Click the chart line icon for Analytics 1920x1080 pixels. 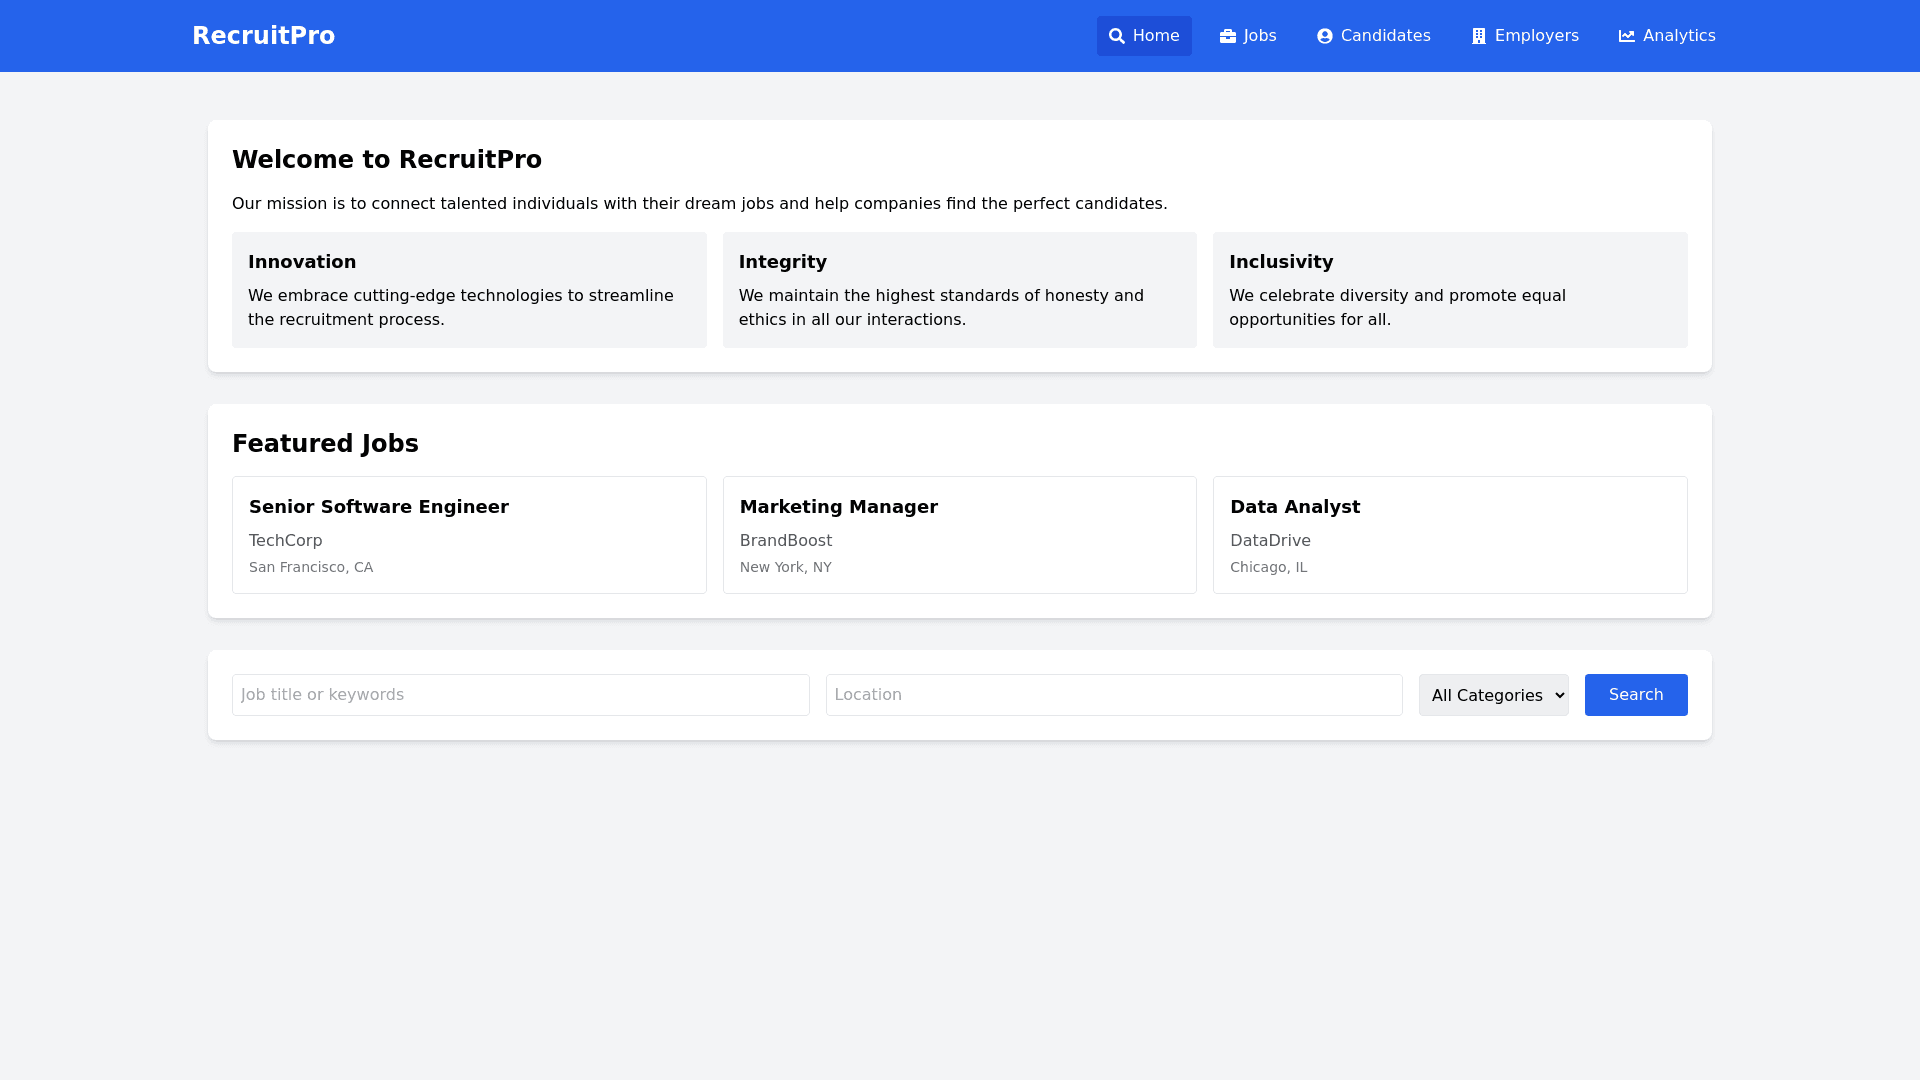click(x=1627, y=36)
